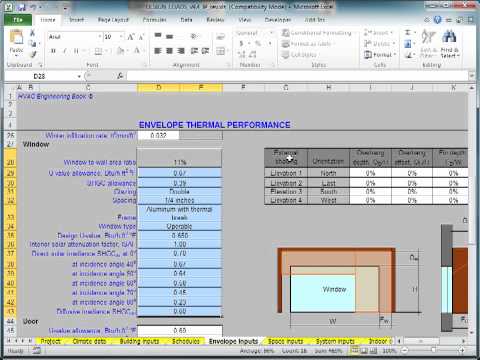480x360 pixels.
Task: Click the Fill down icon
Action: point(408,44)
